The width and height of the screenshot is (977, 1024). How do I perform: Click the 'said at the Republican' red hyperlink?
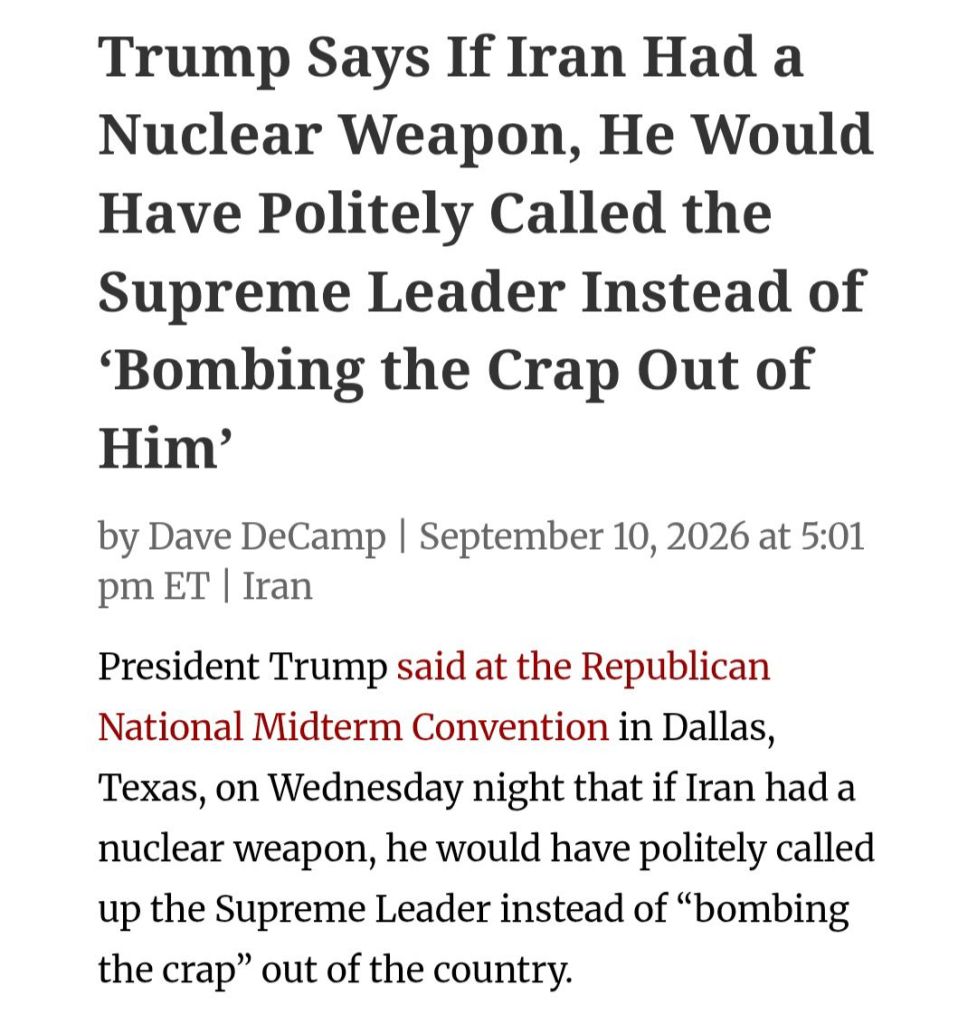click(583, 667)
